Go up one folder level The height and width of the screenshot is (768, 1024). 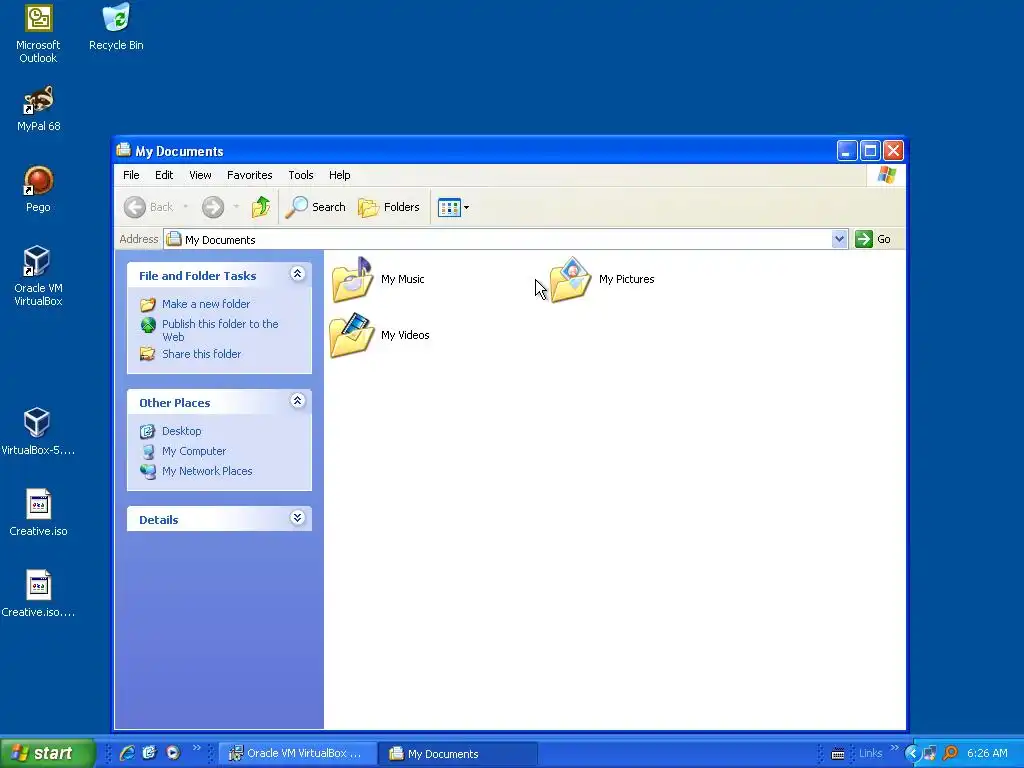click(x=261, y=207)
